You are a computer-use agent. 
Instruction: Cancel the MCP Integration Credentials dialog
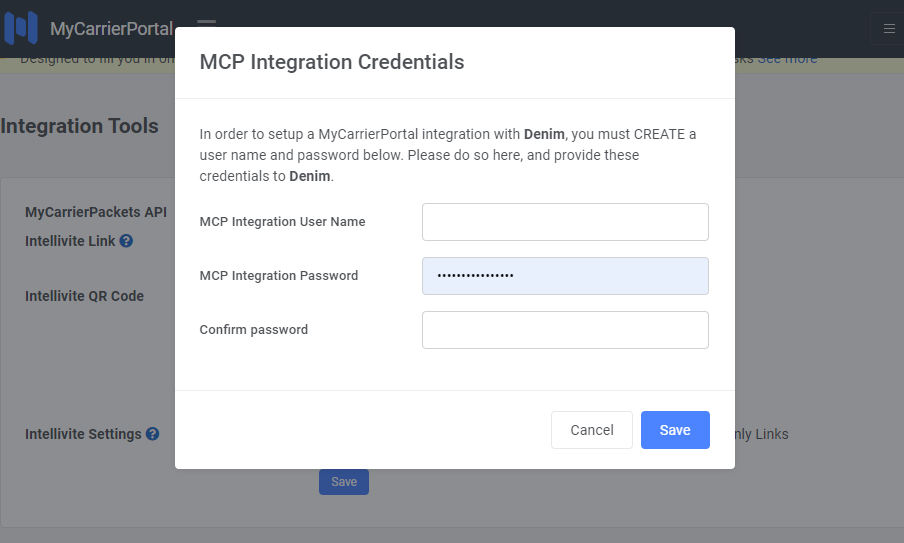click(592, 430)
